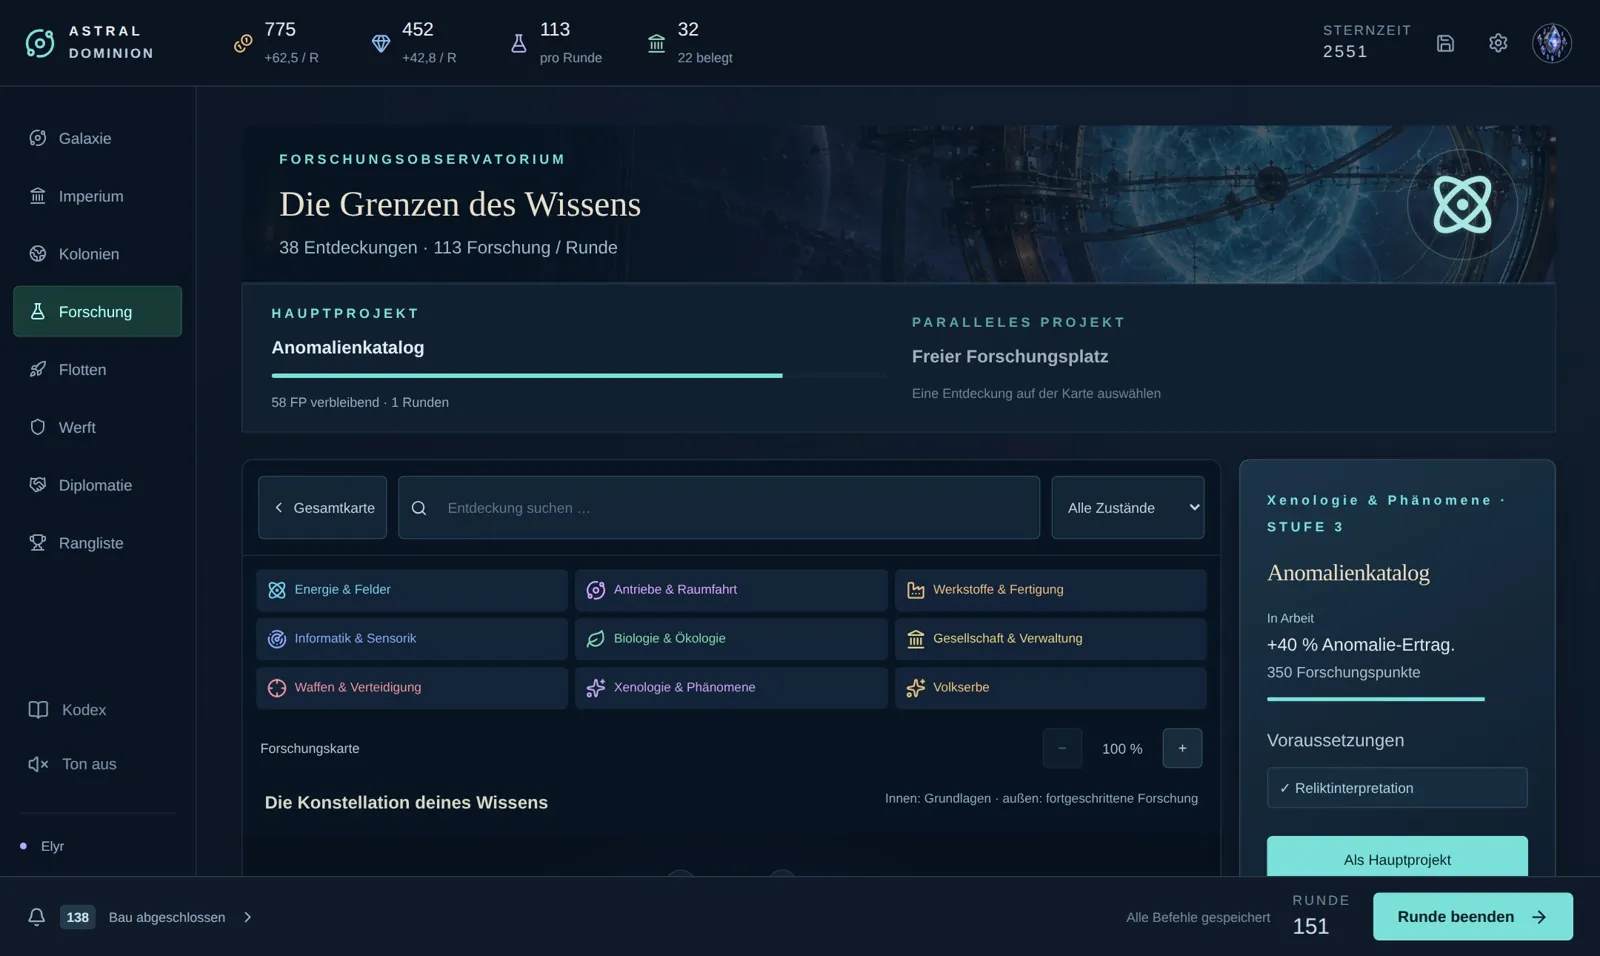The image size is (1600, 956).
Task: Expand the Bau abgeschlossen notification chevron
Action: pos(248,917)
